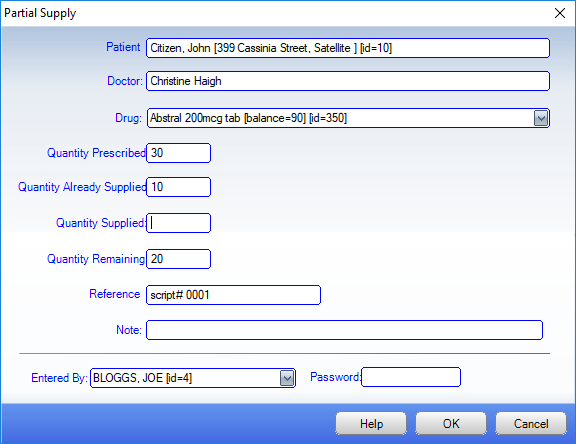This screenshot has height=444, width=576.
Task: Expand the Drug dropdown arrow
Action: [541, 118]
